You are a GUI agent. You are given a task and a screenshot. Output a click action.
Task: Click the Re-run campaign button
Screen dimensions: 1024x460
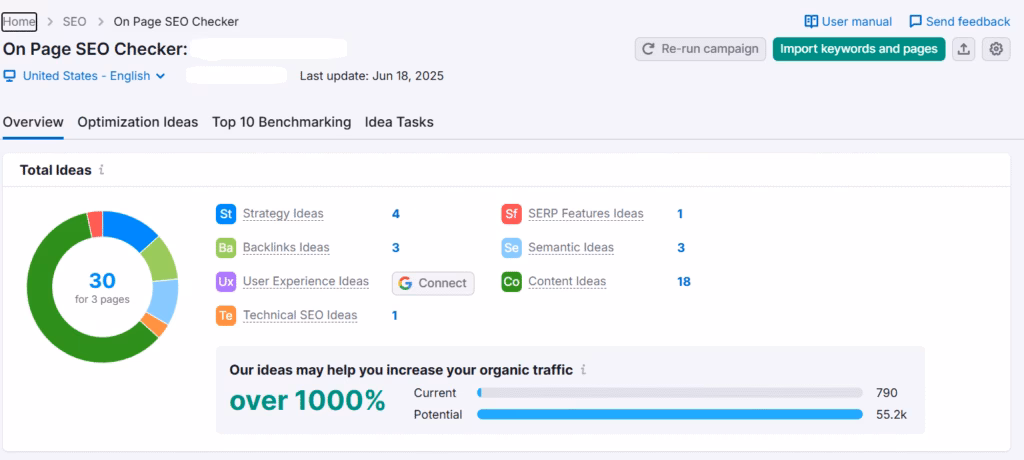pos(701,49)
